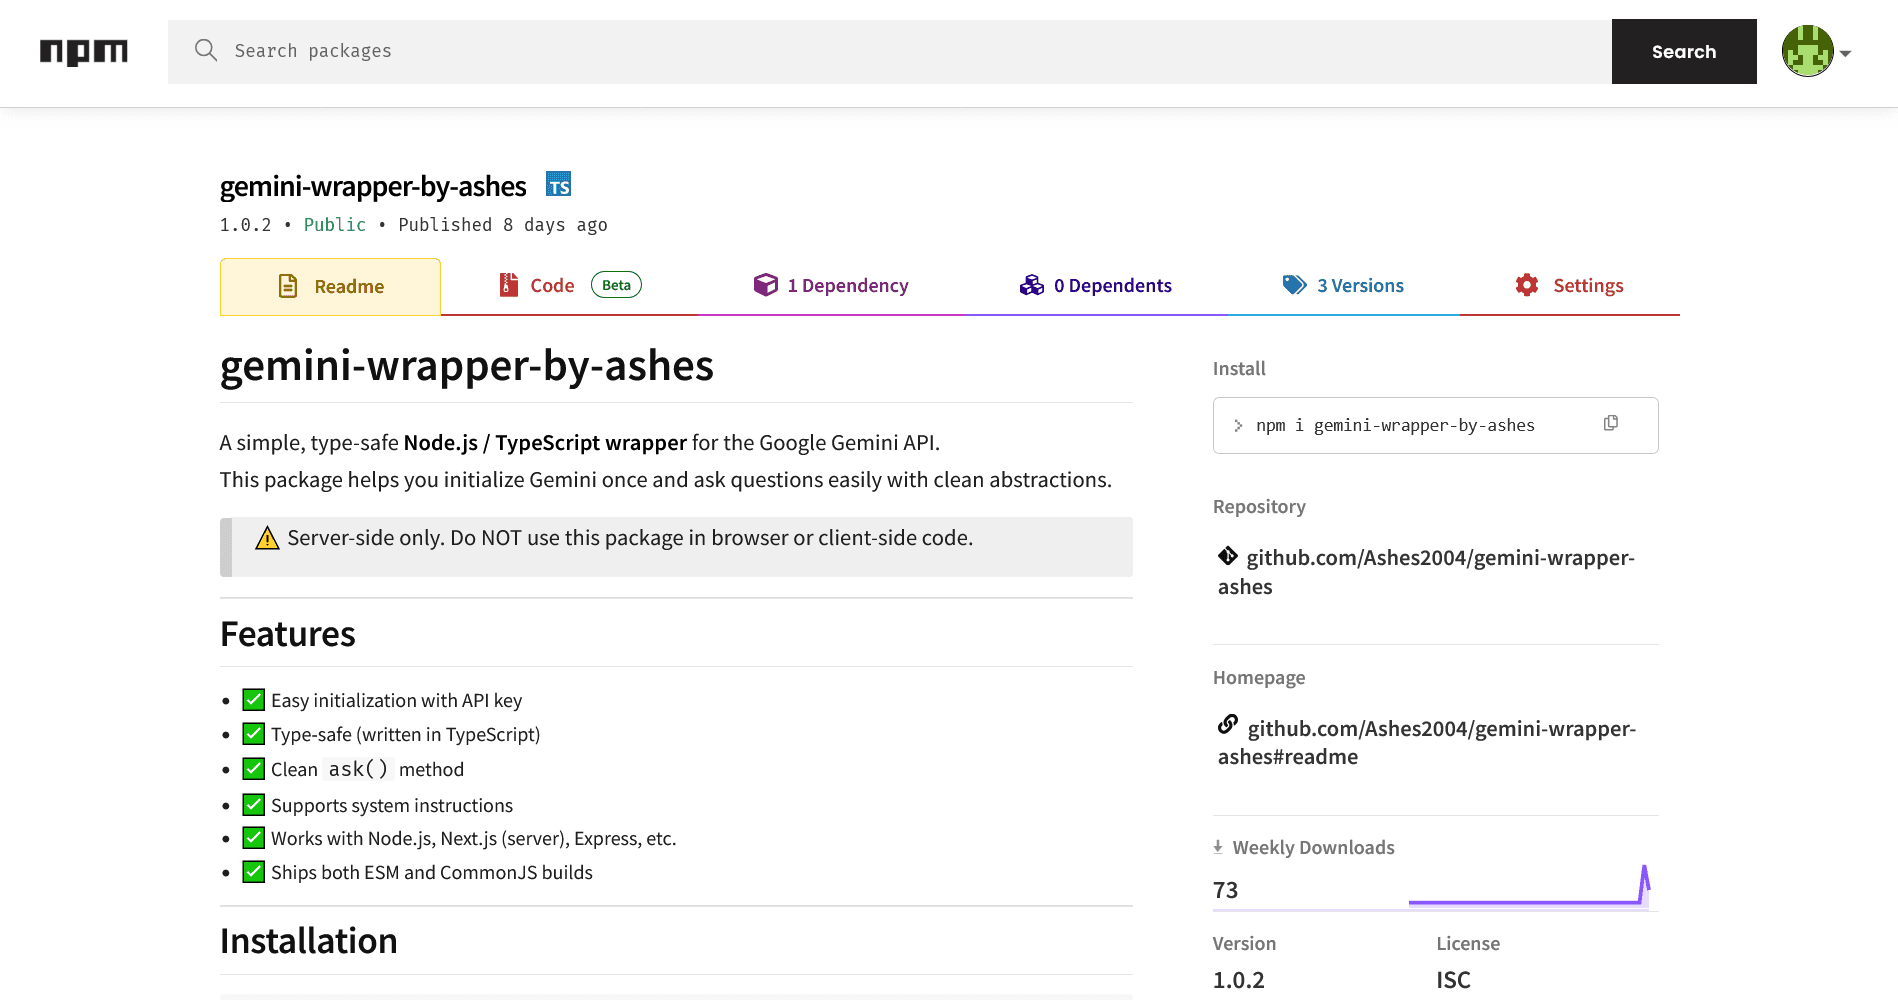Click the Features heading
Image resolution: width=1898 pixels, height=1000 pixels.
288,634
